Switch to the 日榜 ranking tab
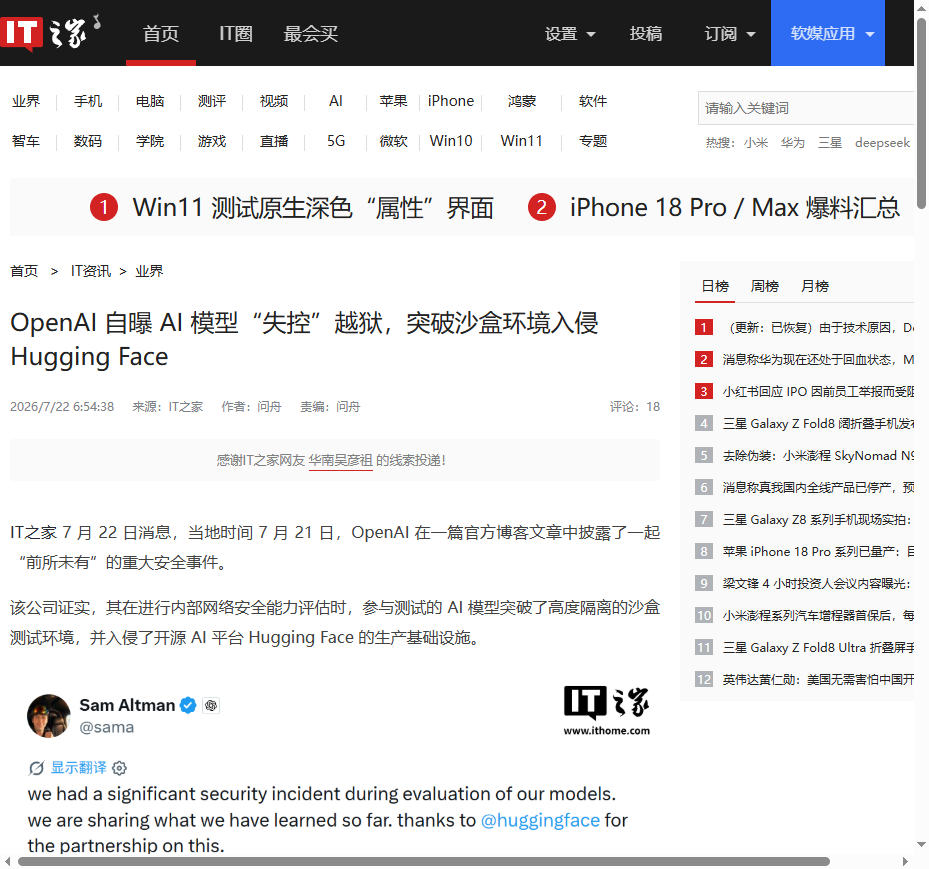Screen dimensions: 929x869 [x=715, y=286]
